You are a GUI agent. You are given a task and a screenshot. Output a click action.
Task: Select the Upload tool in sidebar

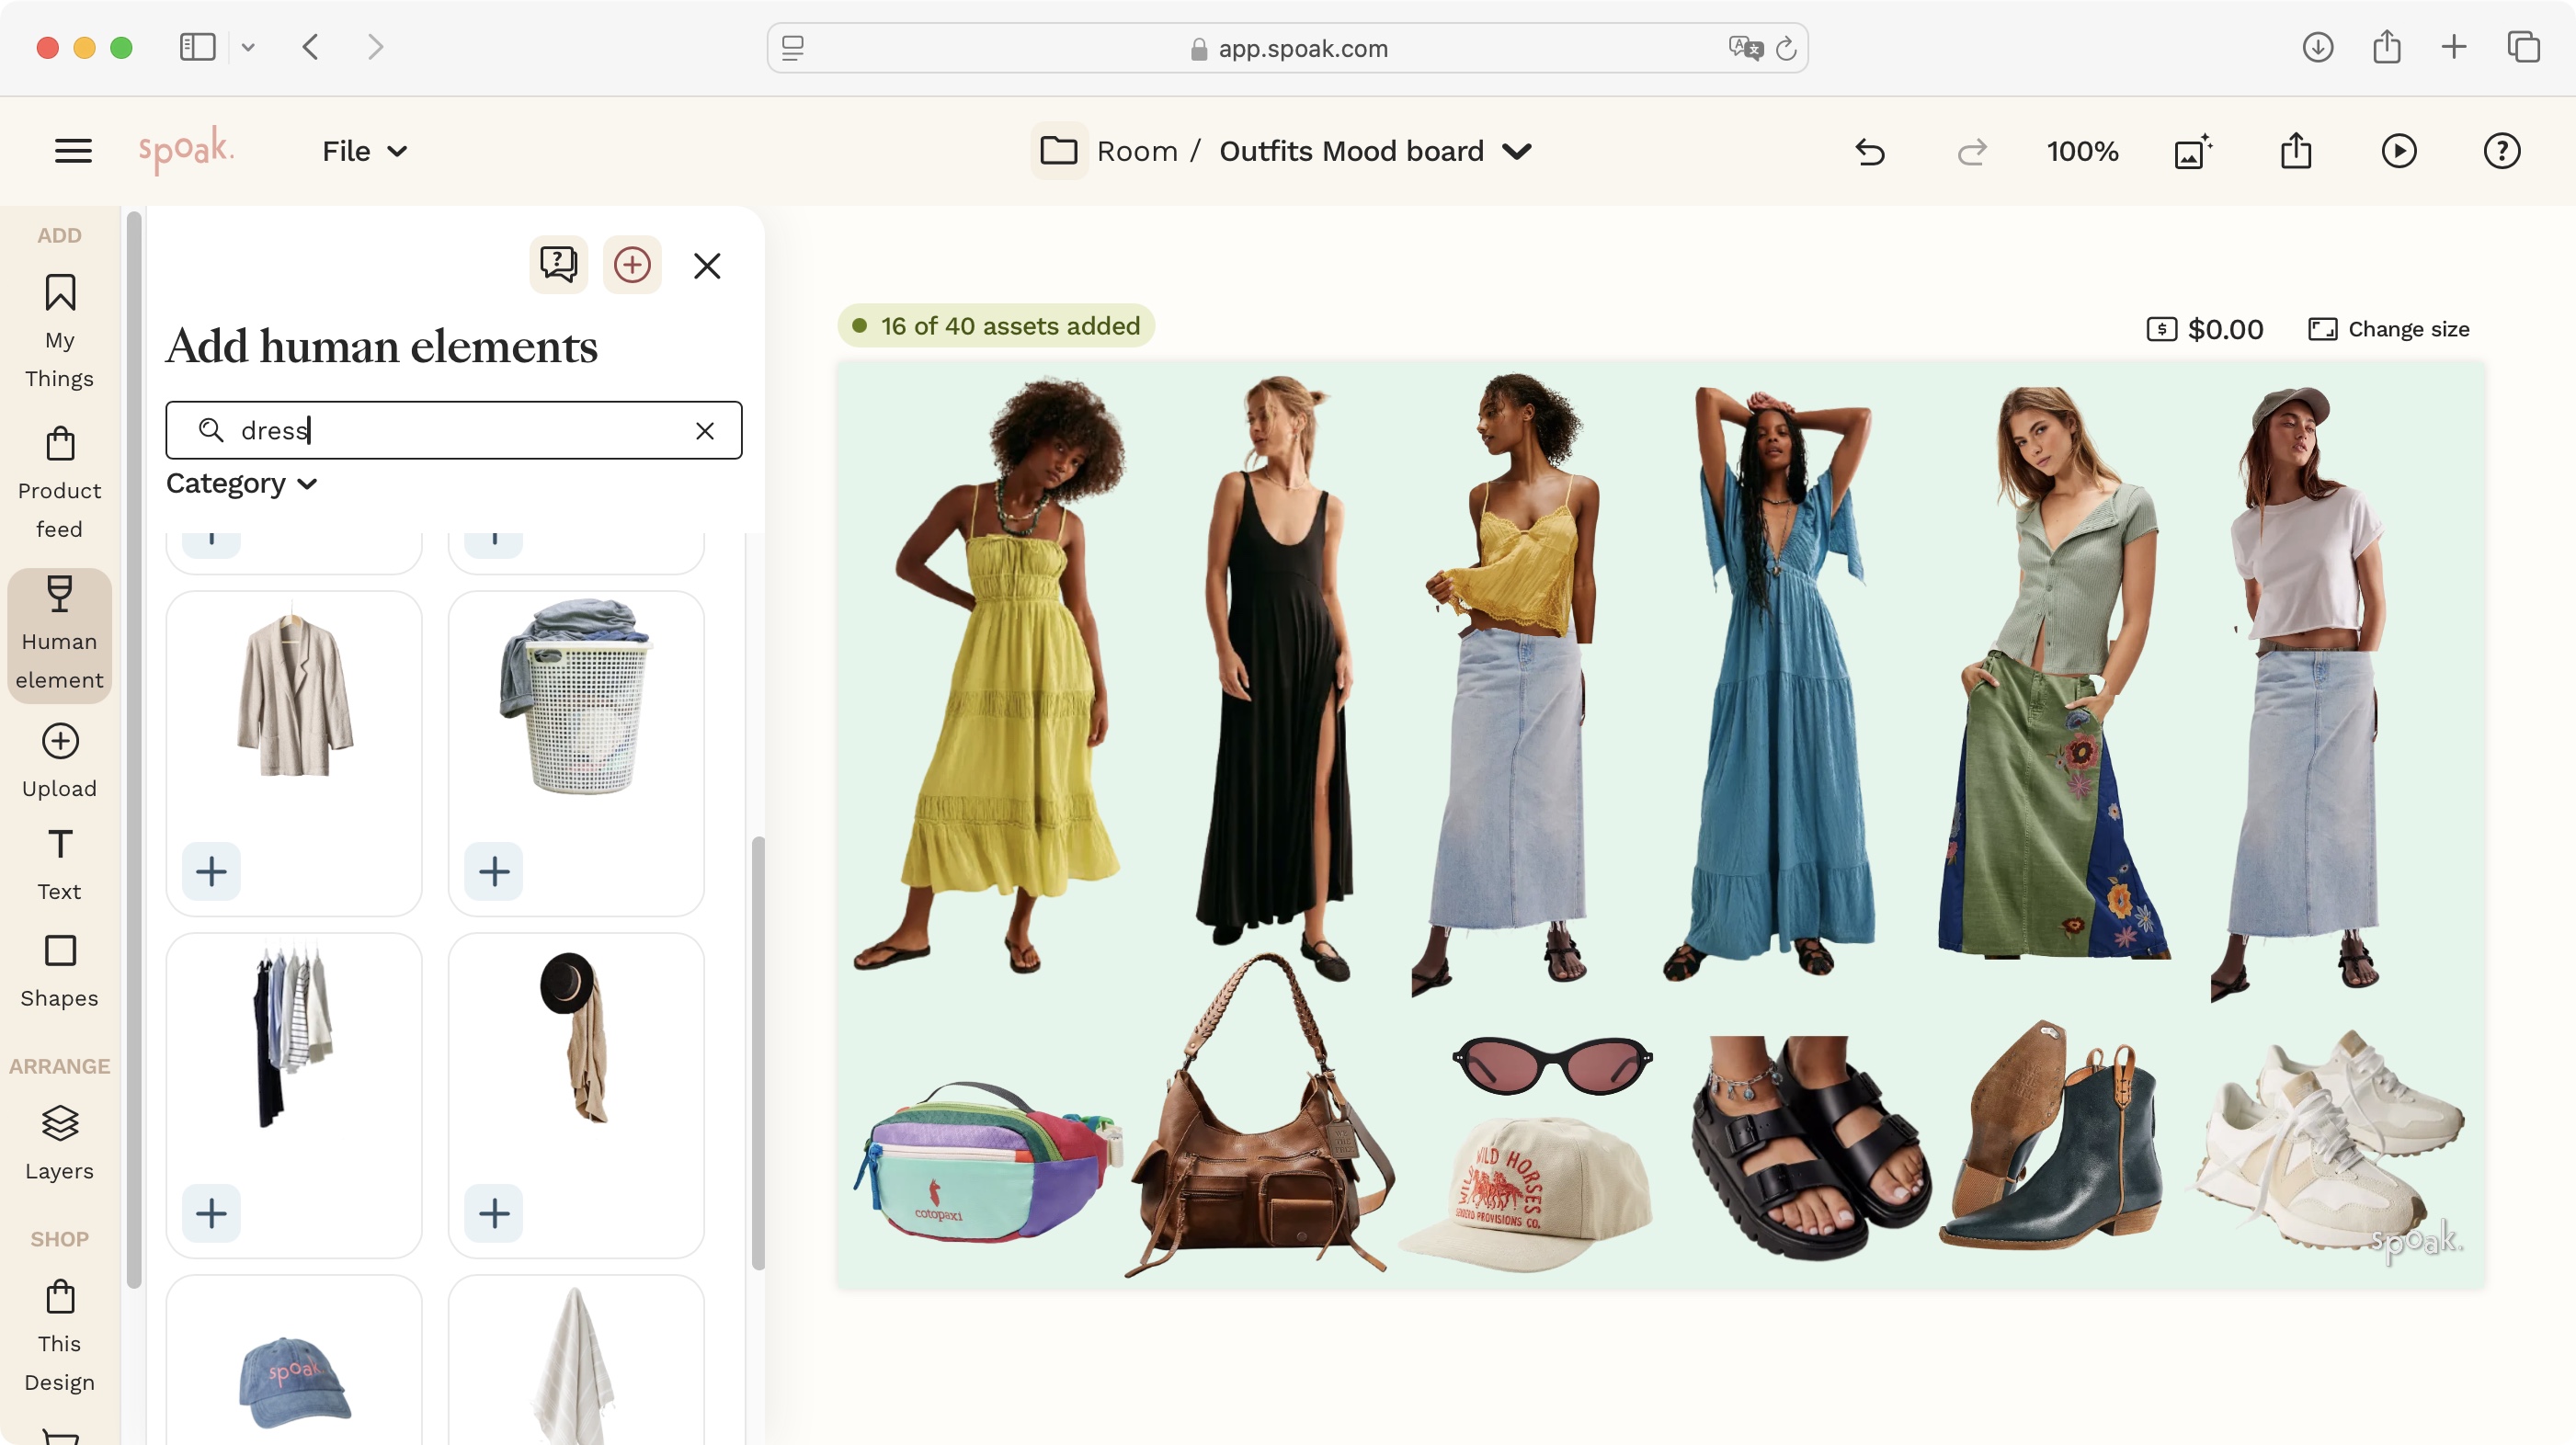coord(59,760)
